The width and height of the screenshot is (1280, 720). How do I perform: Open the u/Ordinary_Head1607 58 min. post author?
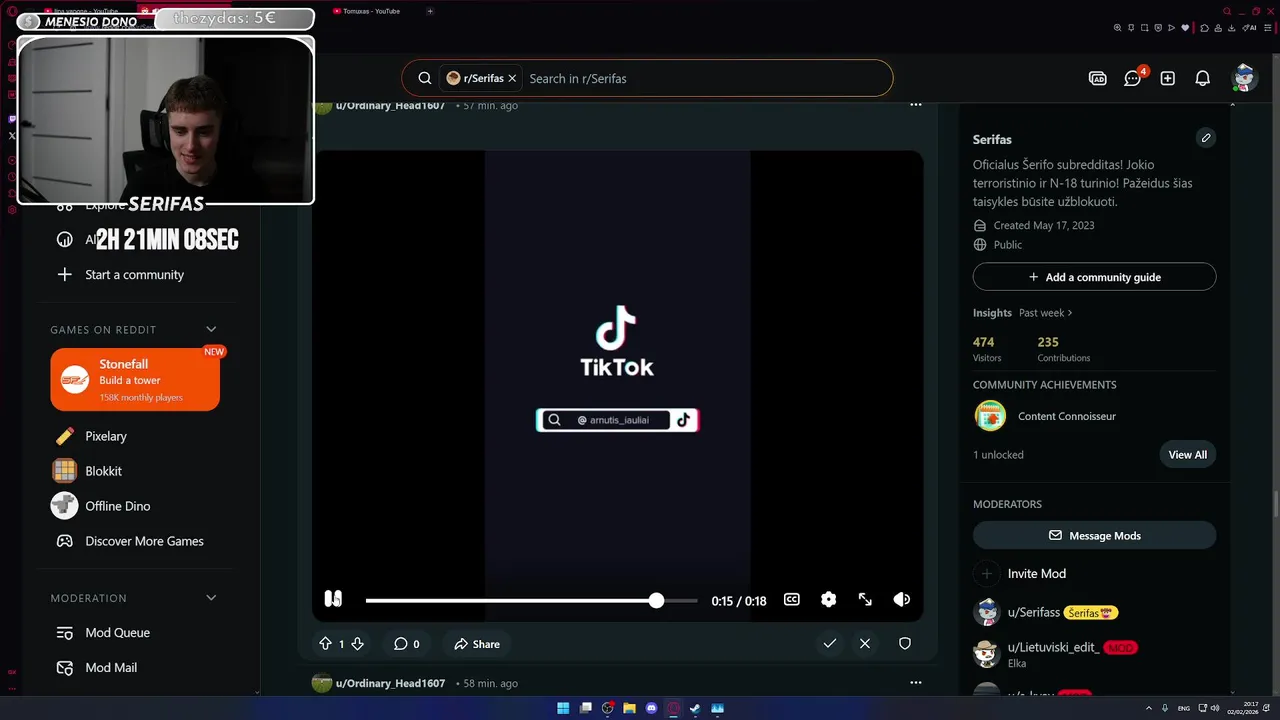[x=390, y=683]
